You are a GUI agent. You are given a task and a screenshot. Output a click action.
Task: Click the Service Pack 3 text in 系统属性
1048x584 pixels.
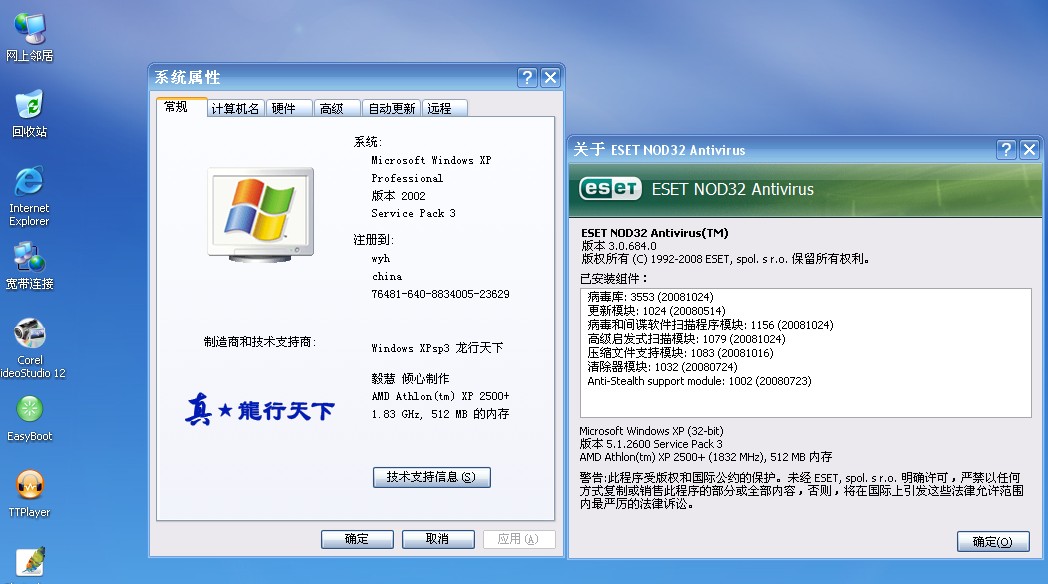point(413,213)
